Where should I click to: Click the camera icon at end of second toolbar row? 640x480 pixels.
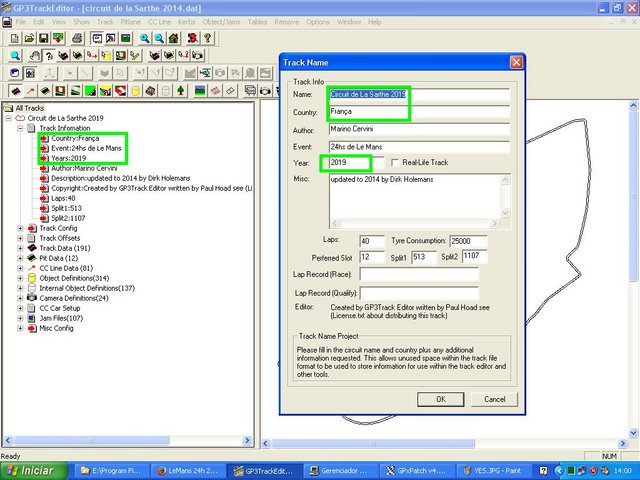(x=198, y=55)
